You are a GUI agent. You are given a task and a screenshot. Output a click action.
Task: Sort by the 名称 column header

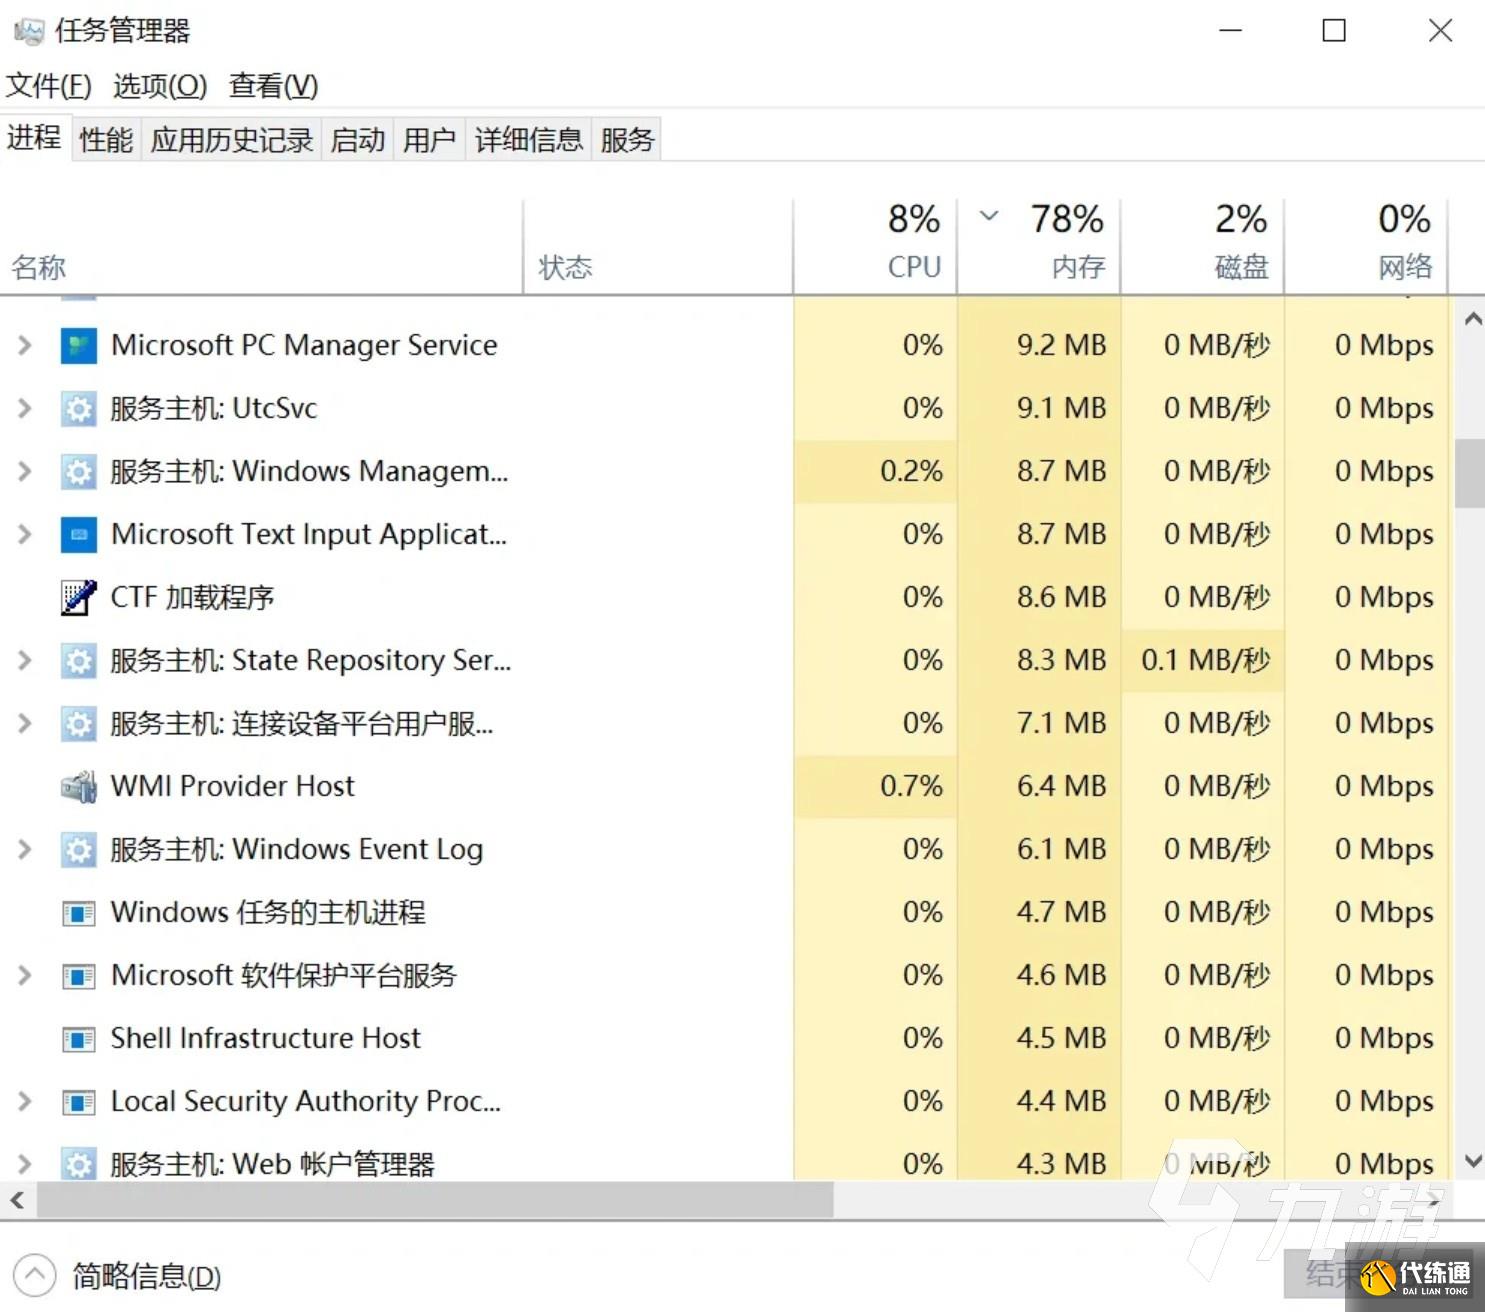(261, 247)
